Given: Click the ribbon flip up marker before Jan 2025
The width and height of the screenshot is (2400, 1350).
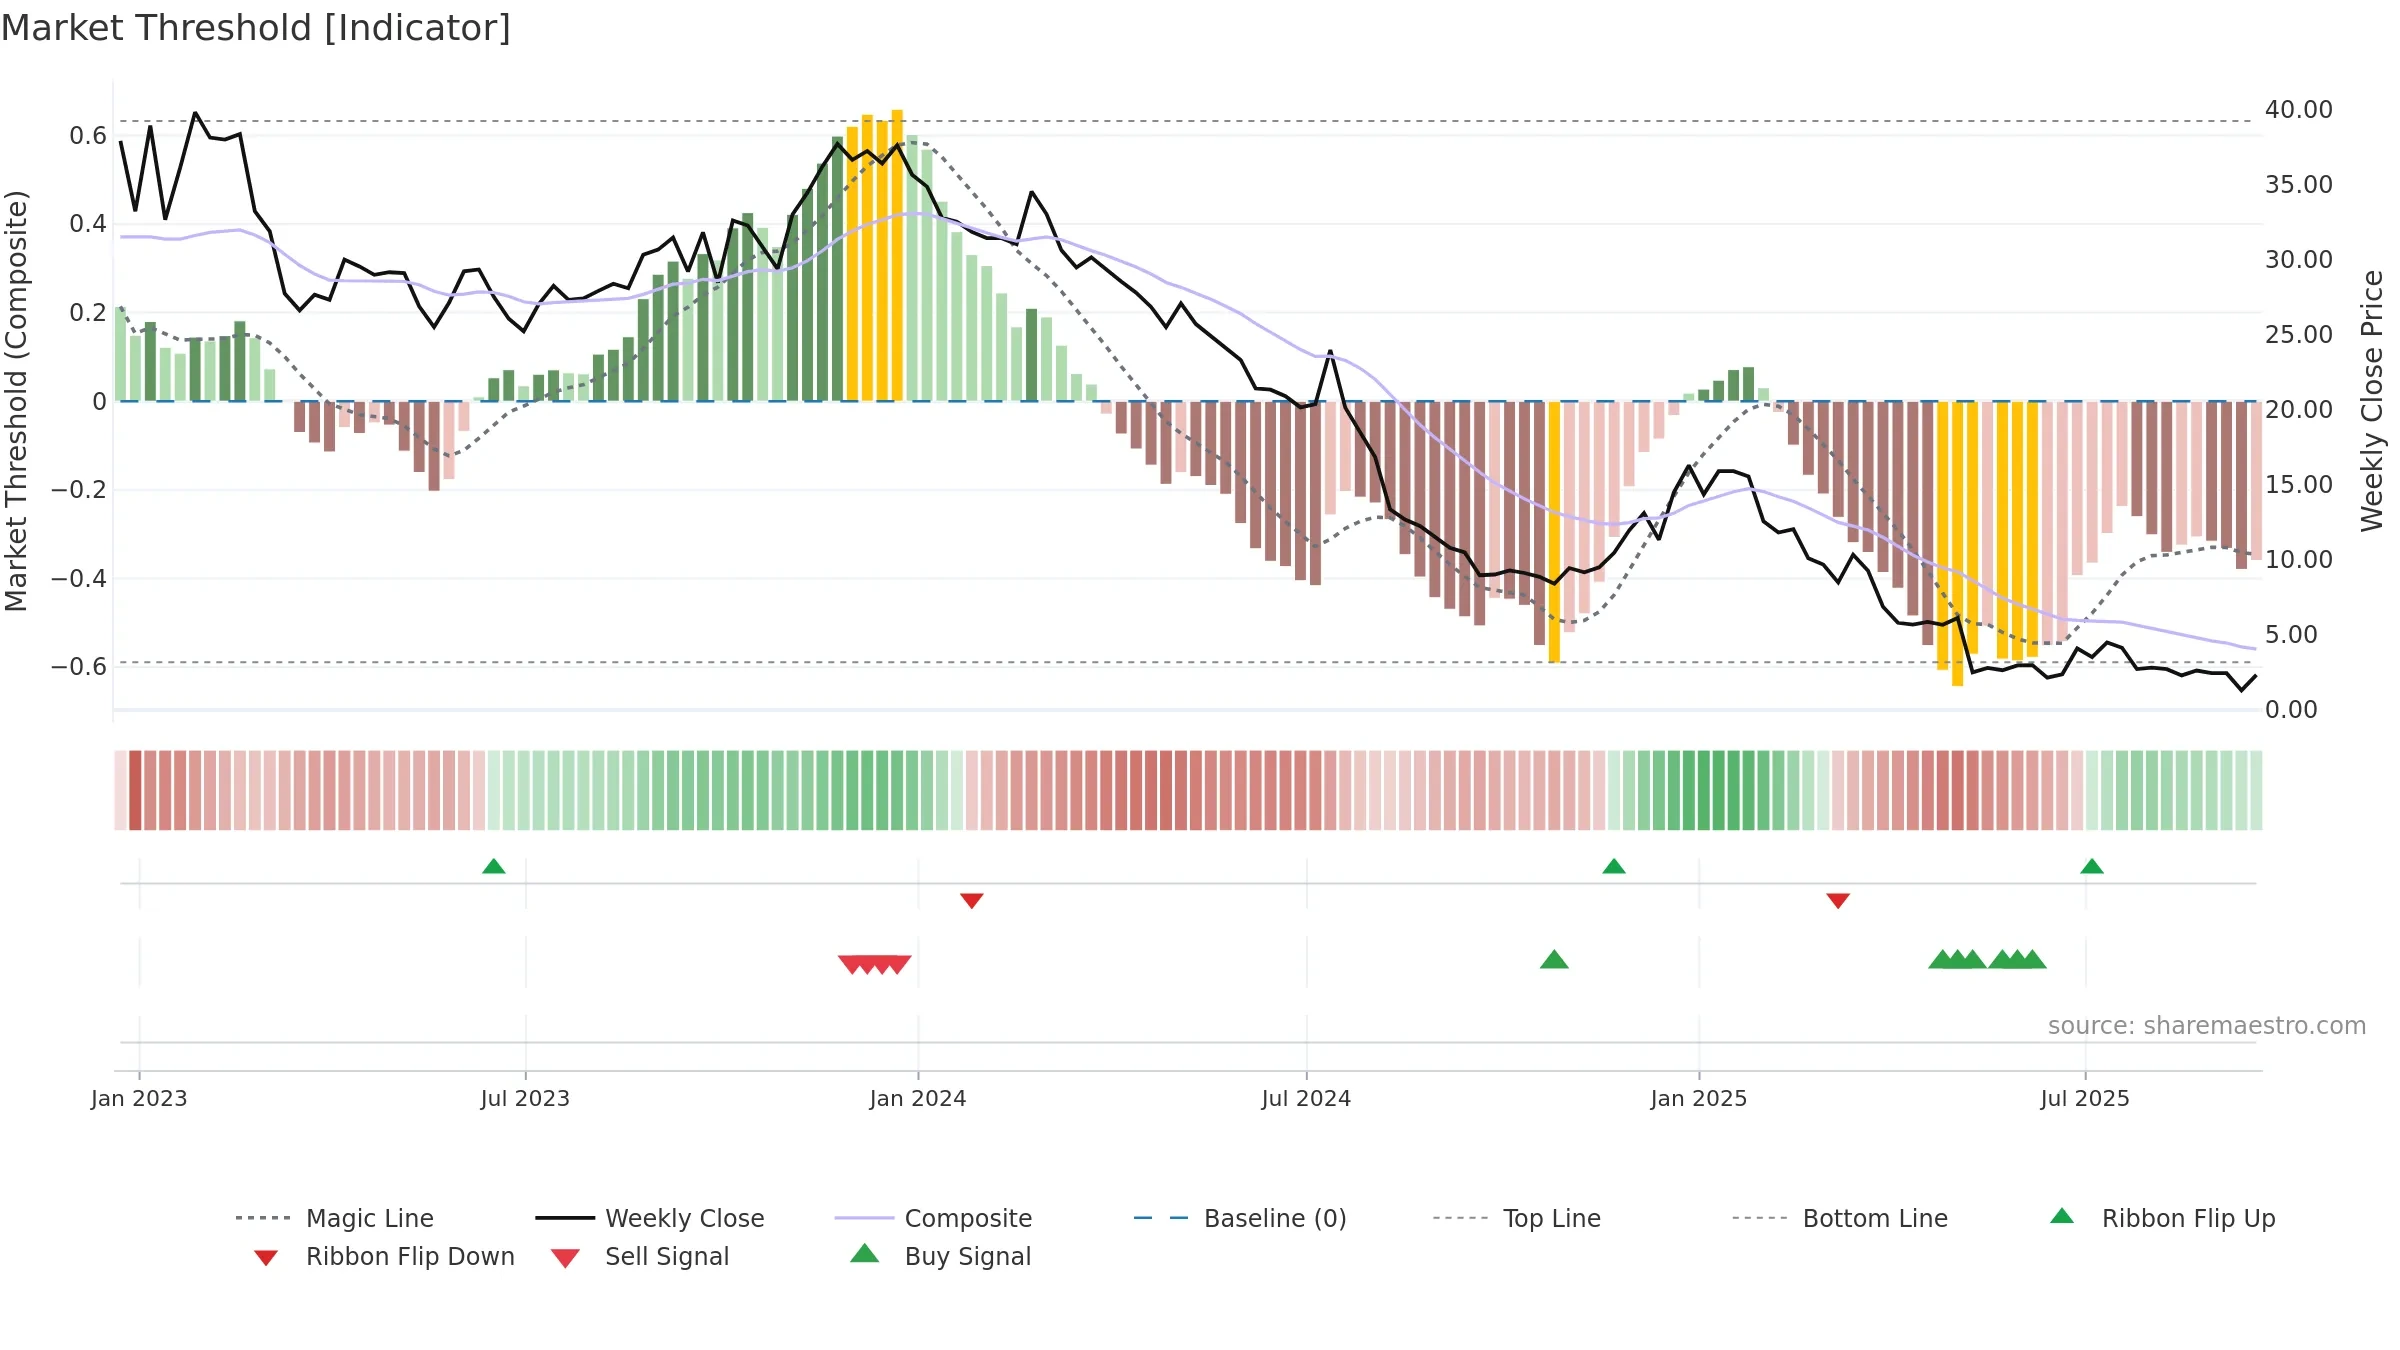Looking at the screenshot, I should tap(1614, 866).
